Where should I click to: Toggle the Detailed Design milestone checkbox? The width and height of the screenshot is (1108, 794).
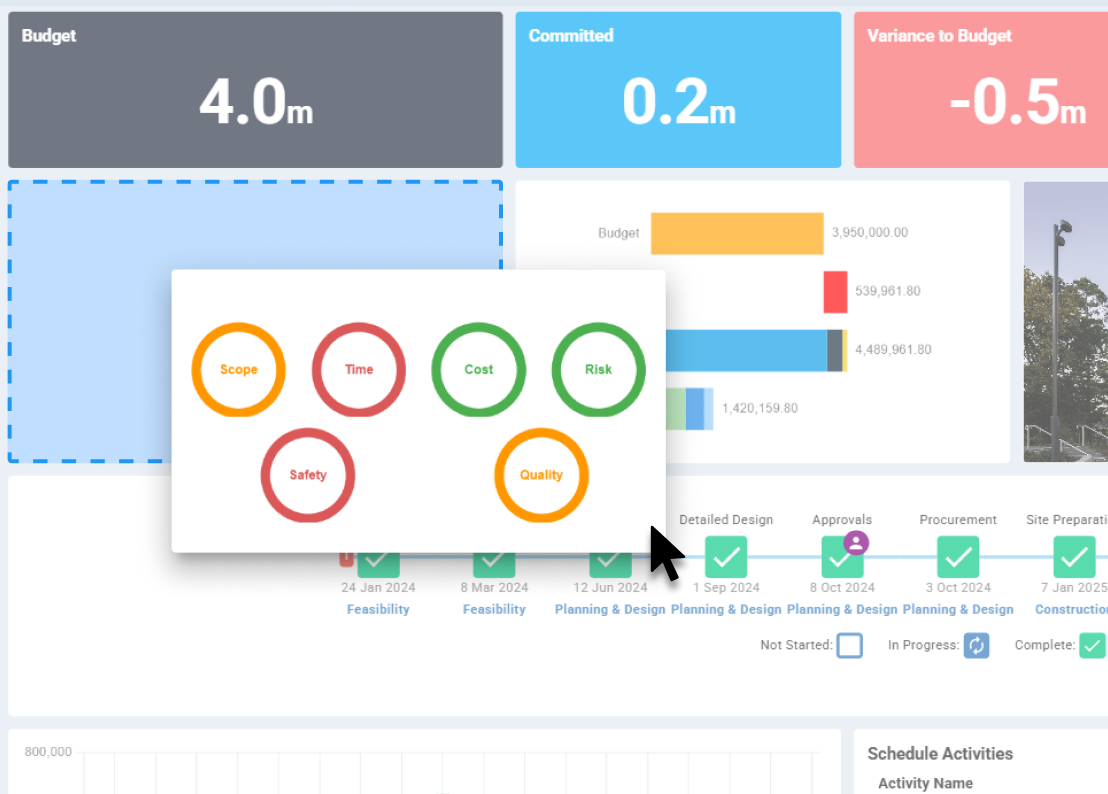(726, 557)
